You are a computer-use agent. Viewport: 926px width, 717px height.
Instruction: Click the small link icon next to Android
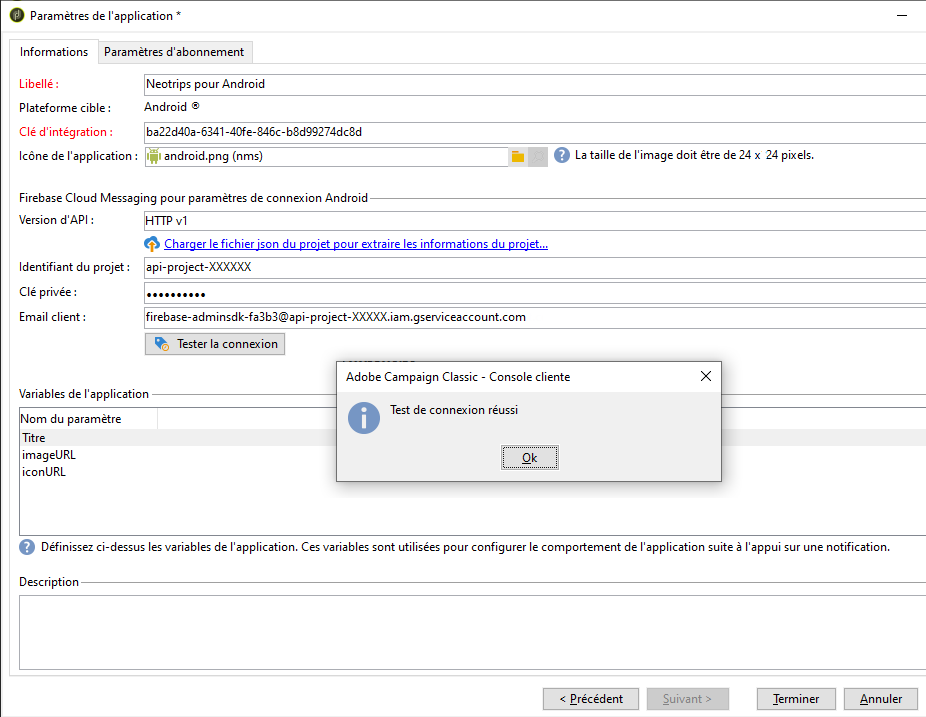click(x=195, y=106)
